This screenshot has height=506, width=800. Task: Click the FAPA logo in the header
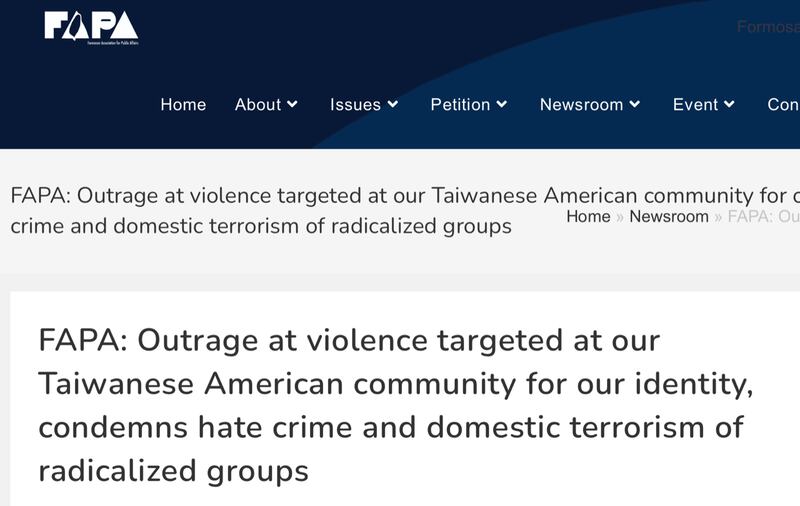(91, 27)
